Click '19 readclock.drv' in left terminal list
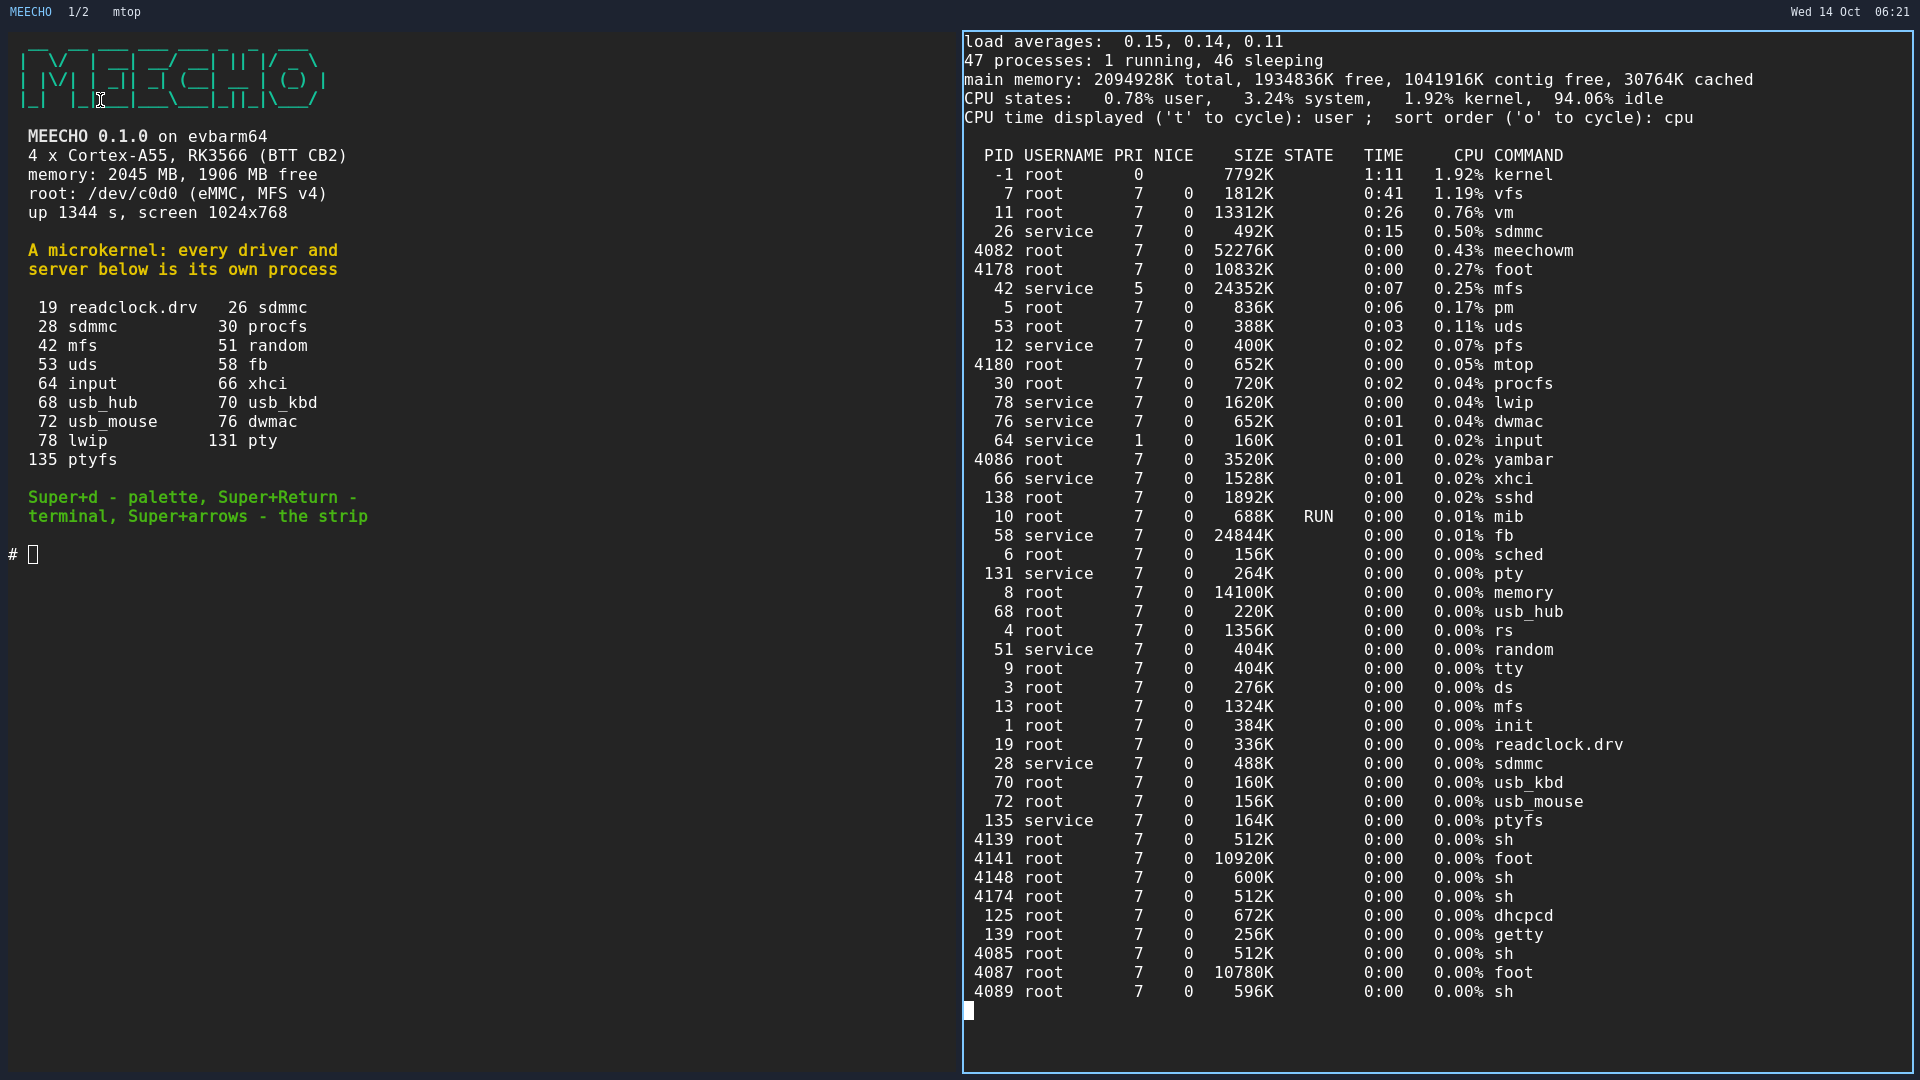The image size is (1920, 1080). [x=117, y=308]
